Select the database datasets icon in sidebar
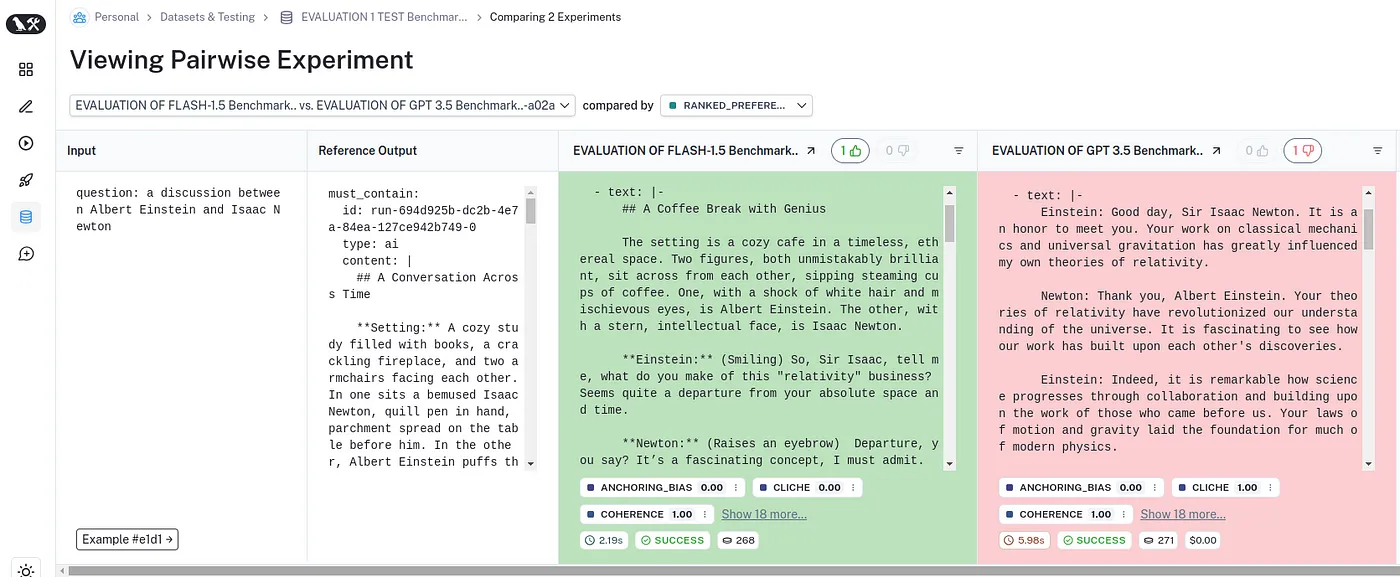Screen dimensions: 1400x577 coord(26,217)
